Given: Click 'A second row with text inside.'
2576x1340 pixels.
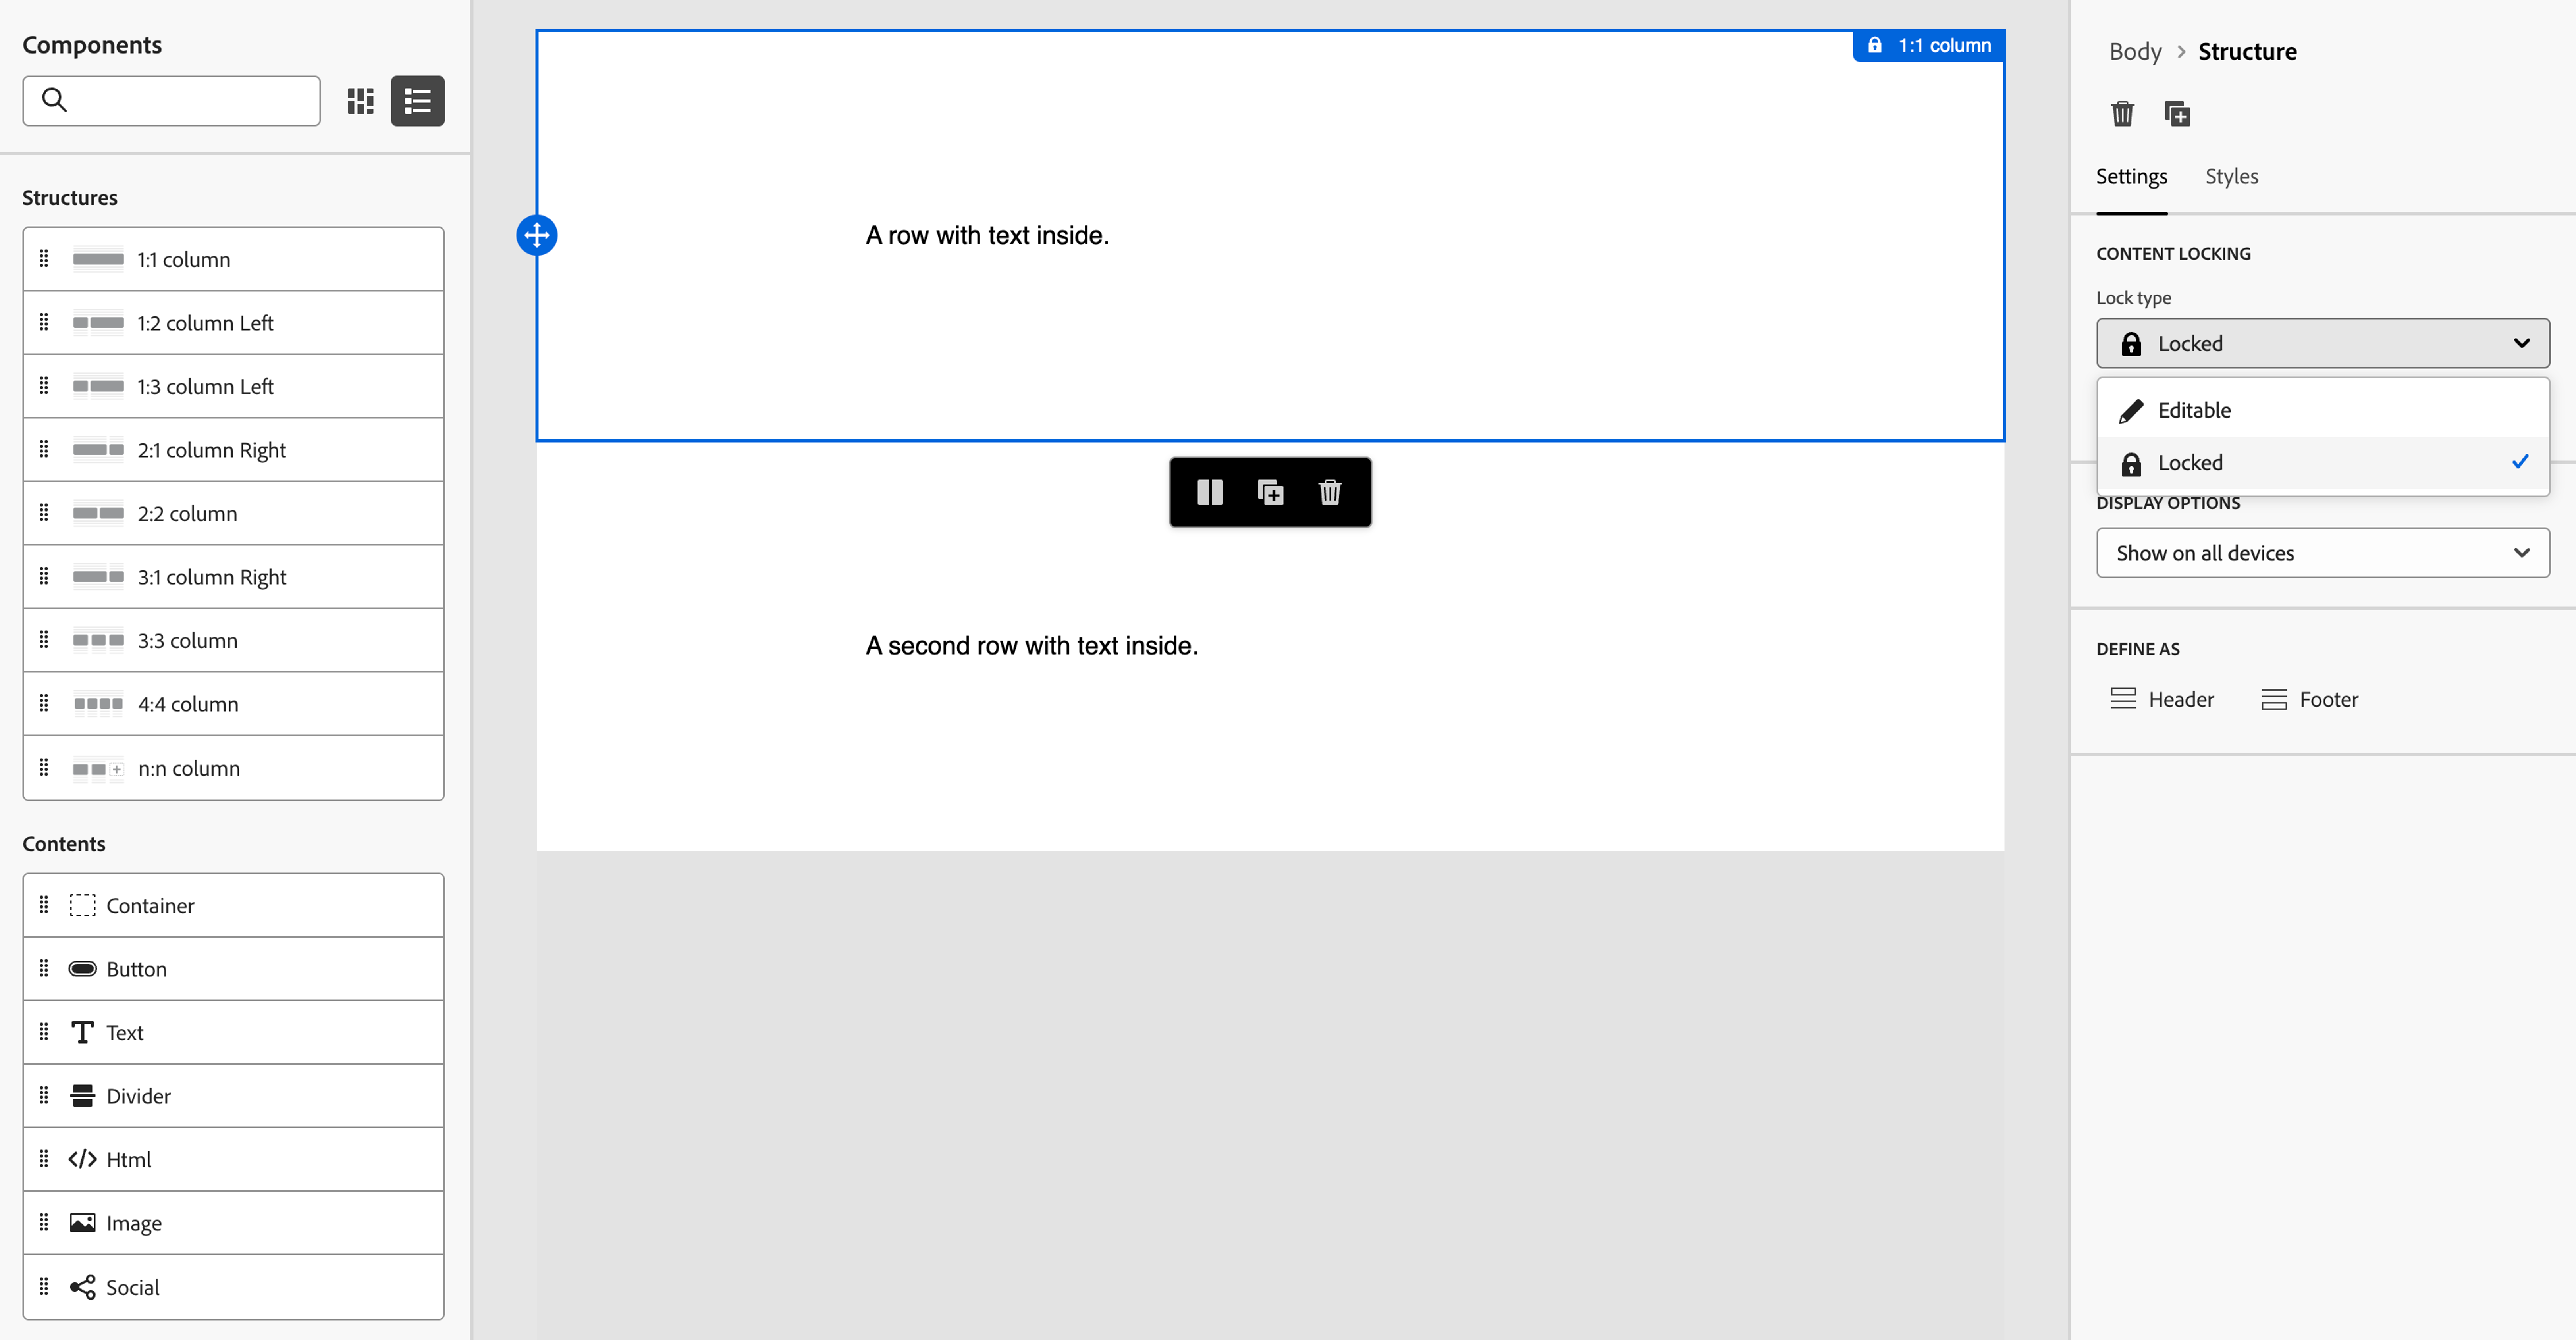Looking at the screenshot, I should click(x=1031, y=646).
